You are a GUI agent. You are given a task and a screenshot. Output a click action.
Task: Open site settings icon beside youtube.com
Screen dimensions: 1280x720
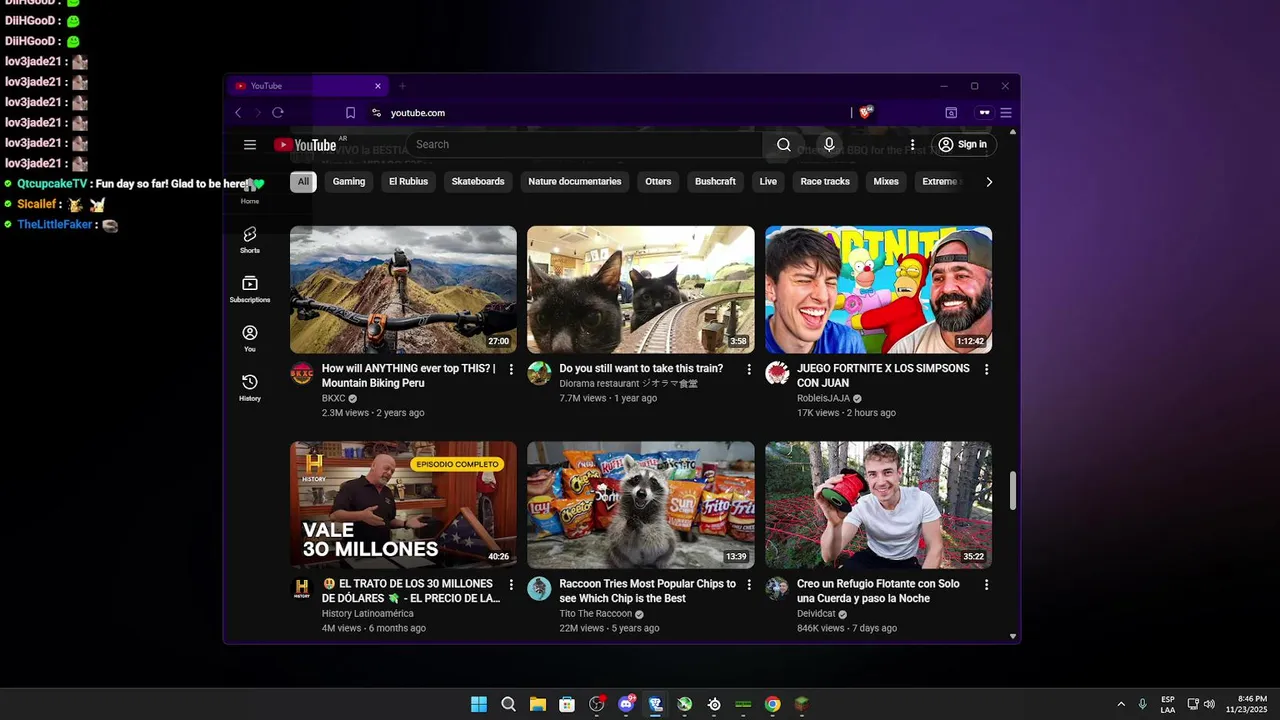(x=376, y=113)
